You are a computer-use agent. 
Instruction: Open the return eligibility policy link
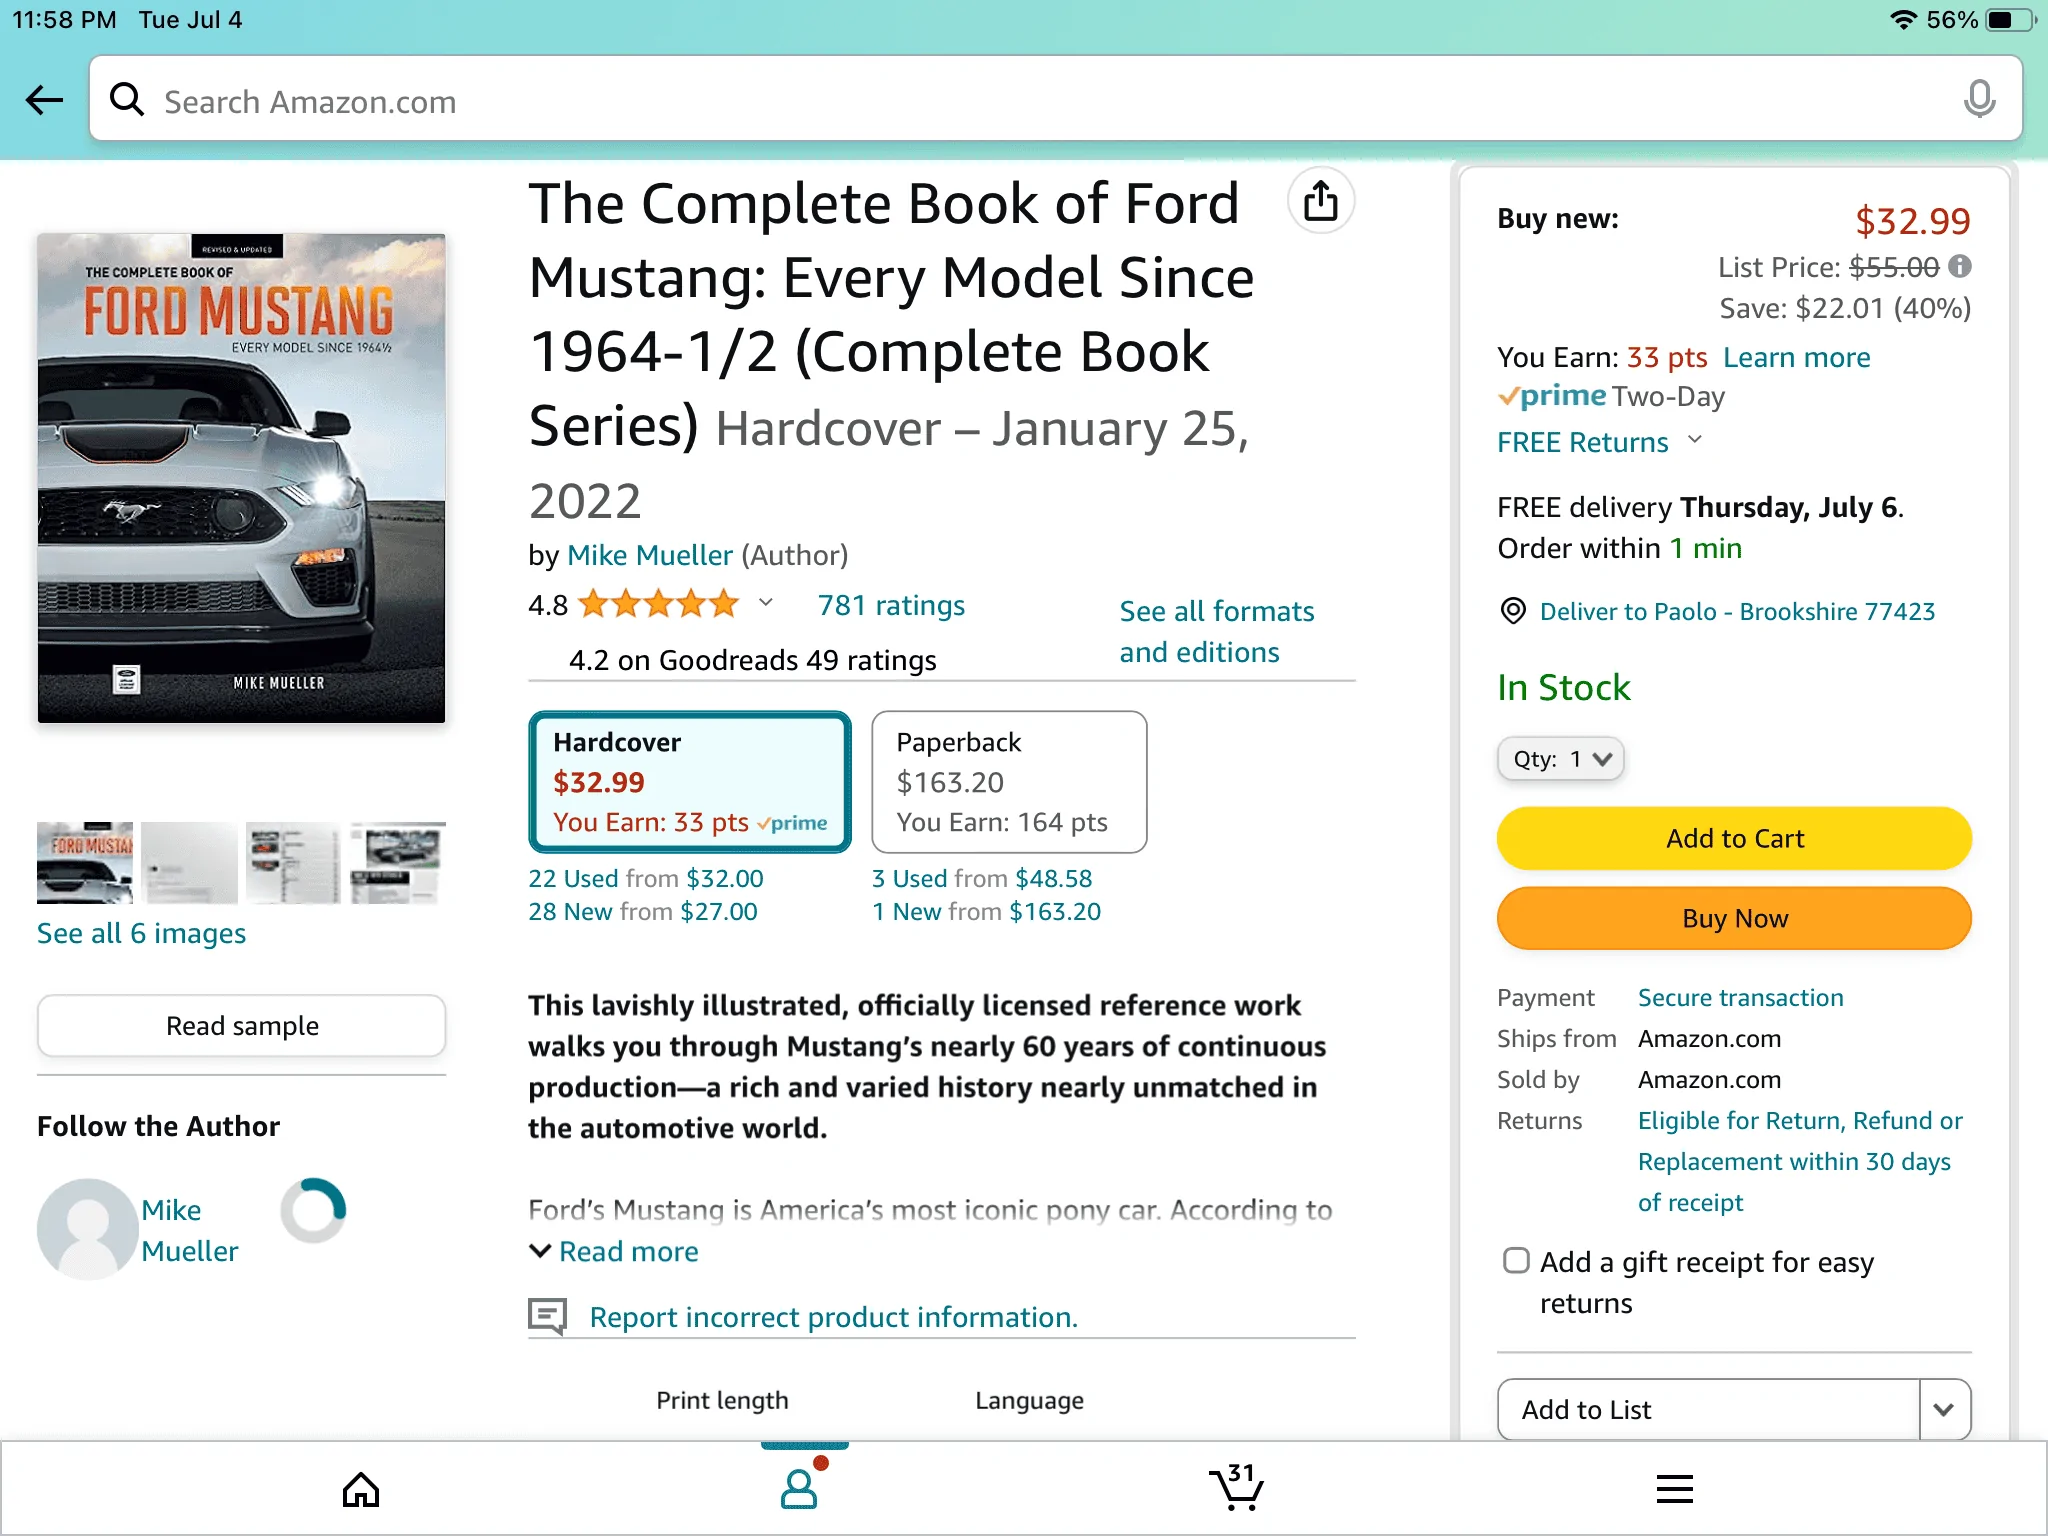click(x=1800, y=1161)
